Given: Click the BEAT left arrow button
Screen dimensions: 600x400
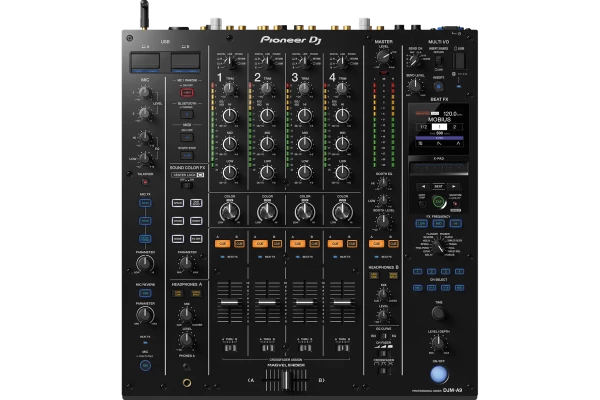Looking at the screenshot, I should point(423,186).
